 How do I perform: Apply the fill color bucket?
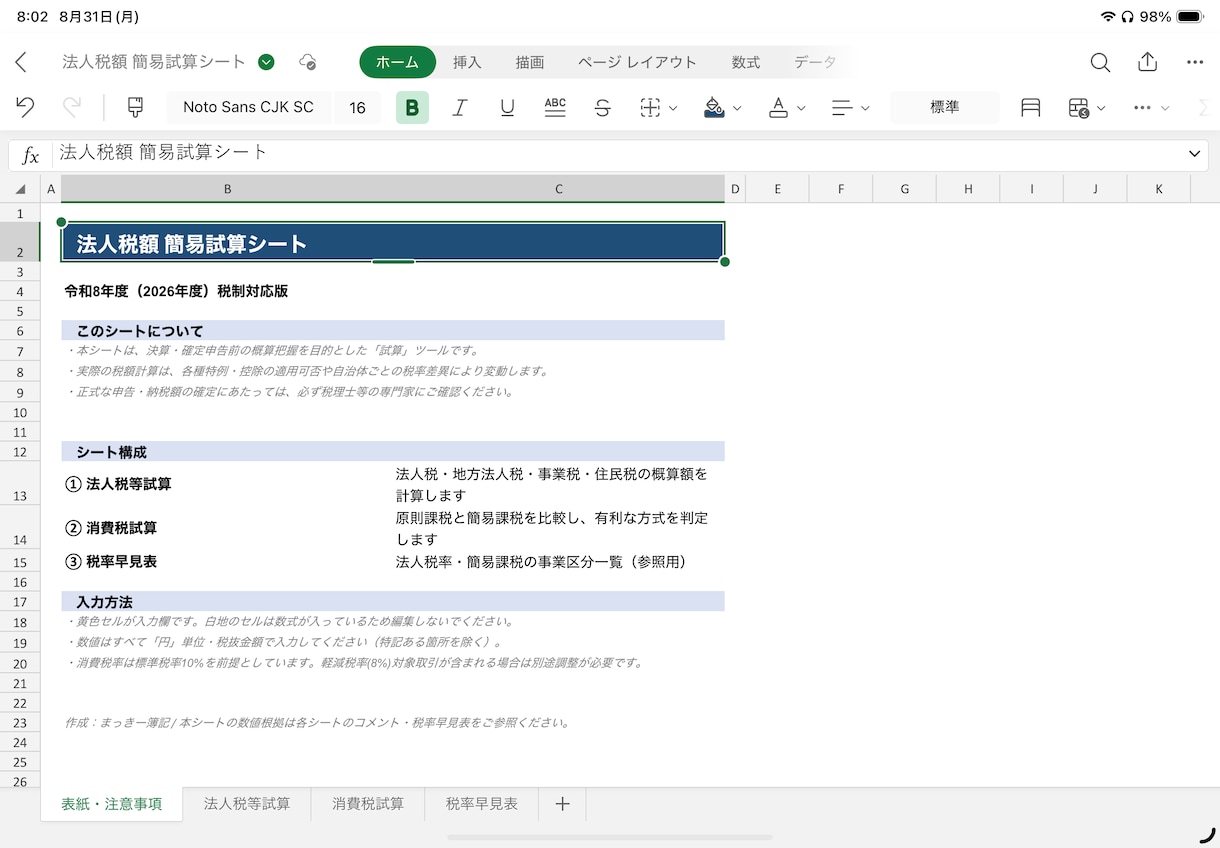point(714,107)
